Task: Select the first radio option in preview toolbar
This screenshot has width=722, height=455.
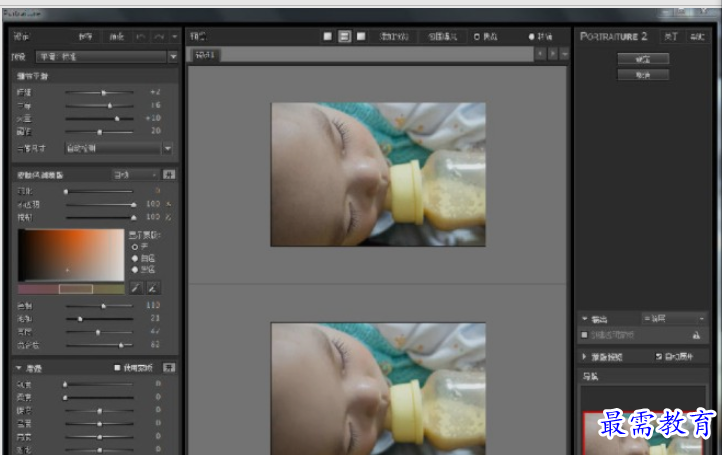Action: [x=477, y=36]
